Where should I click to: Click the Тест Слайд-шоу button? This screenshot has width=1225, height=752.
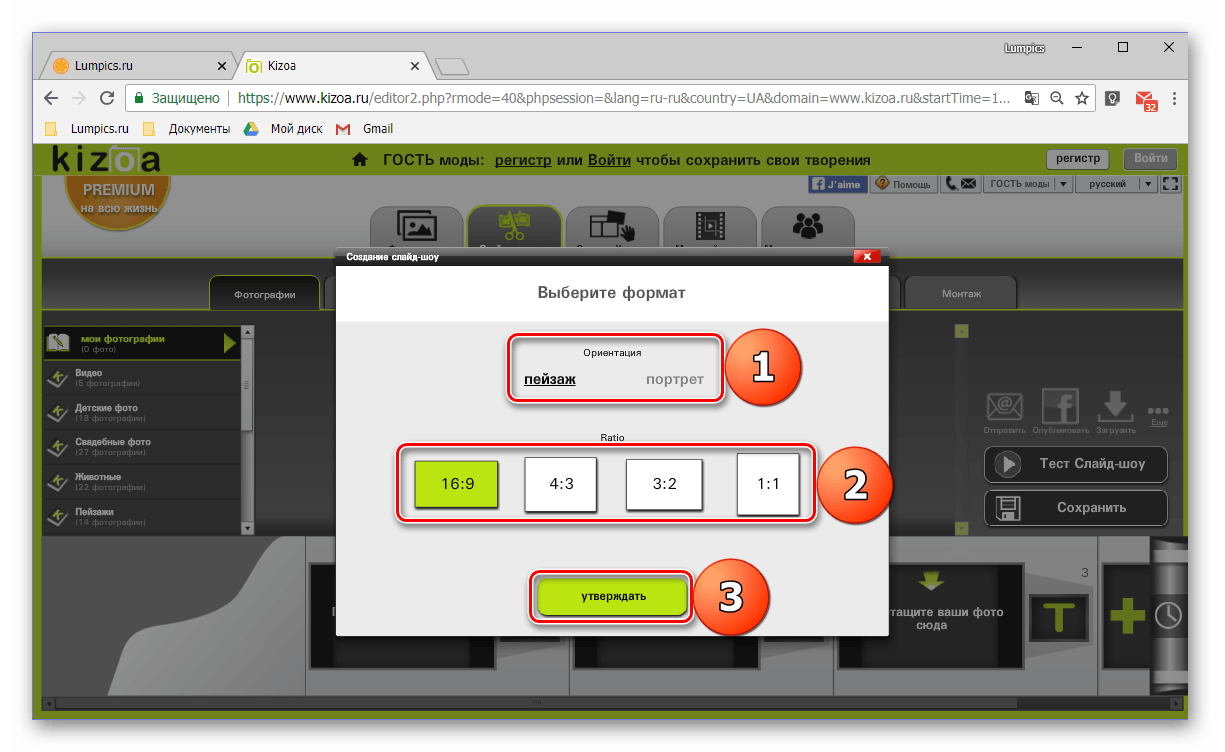pos(1076,464)
